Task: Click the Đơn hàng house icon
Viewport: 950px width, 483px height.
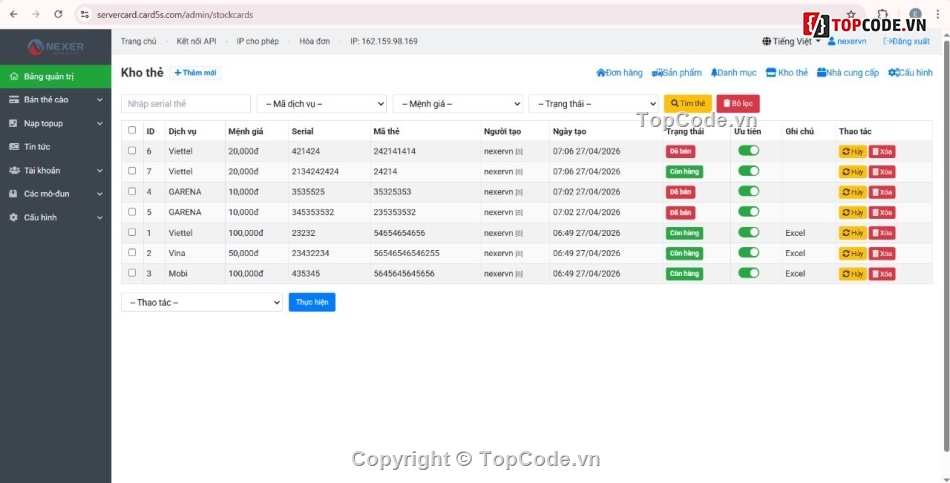Action: click(x=600, y=73)
